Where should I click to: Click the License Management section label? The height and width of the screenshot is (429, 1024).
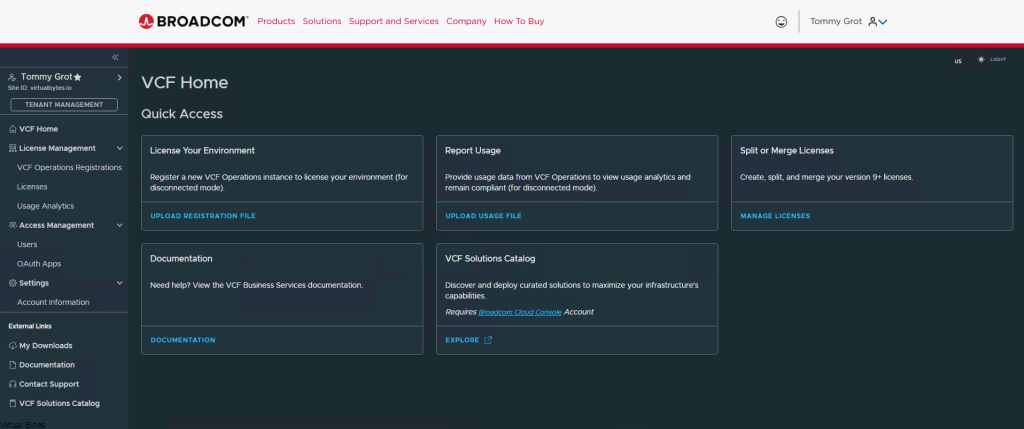tap(57, 148)
